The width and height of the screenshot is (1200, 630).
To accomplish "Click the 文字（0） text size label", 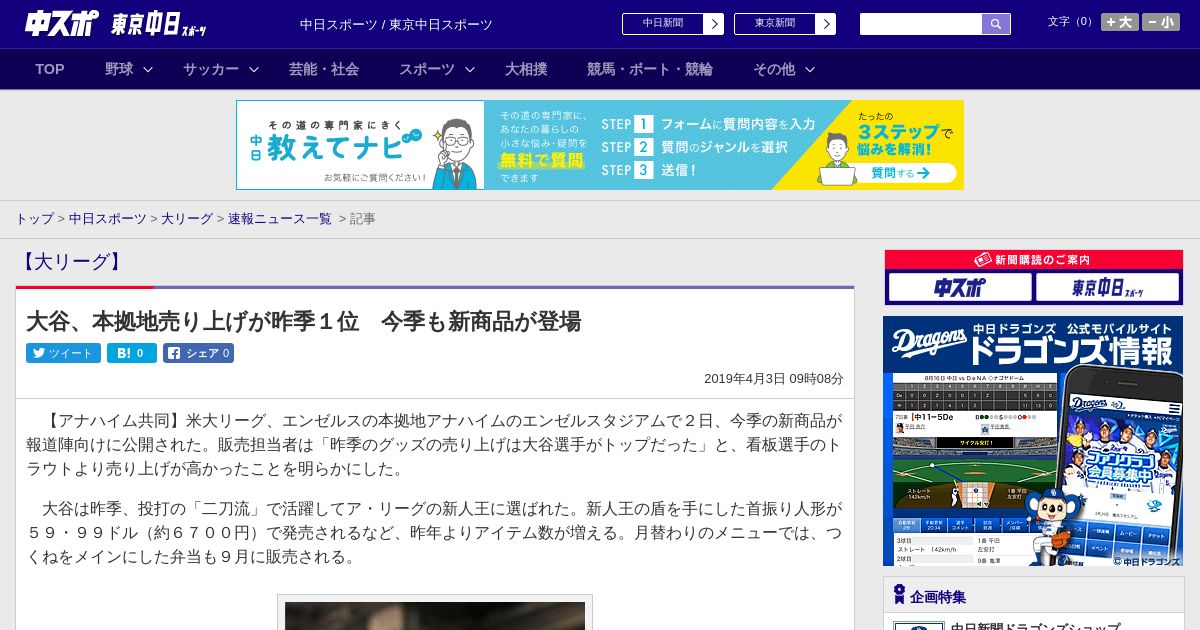I will pyautogui.click(x=1071, y=22).
